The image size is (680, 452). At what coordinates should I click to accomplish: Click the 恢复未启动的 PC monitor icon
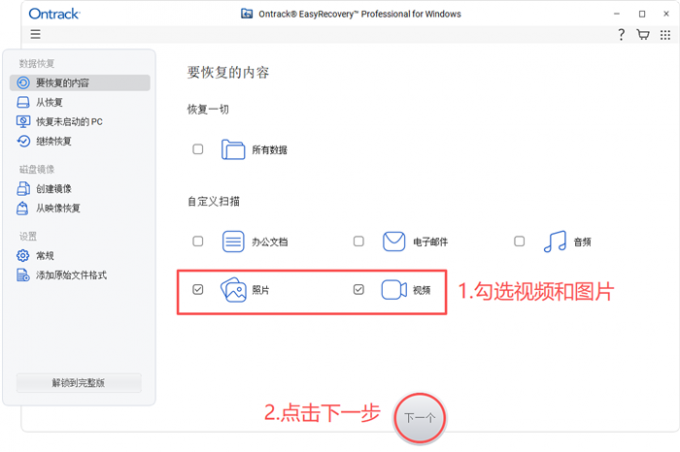pyautogui.click(x=23, y=121)
